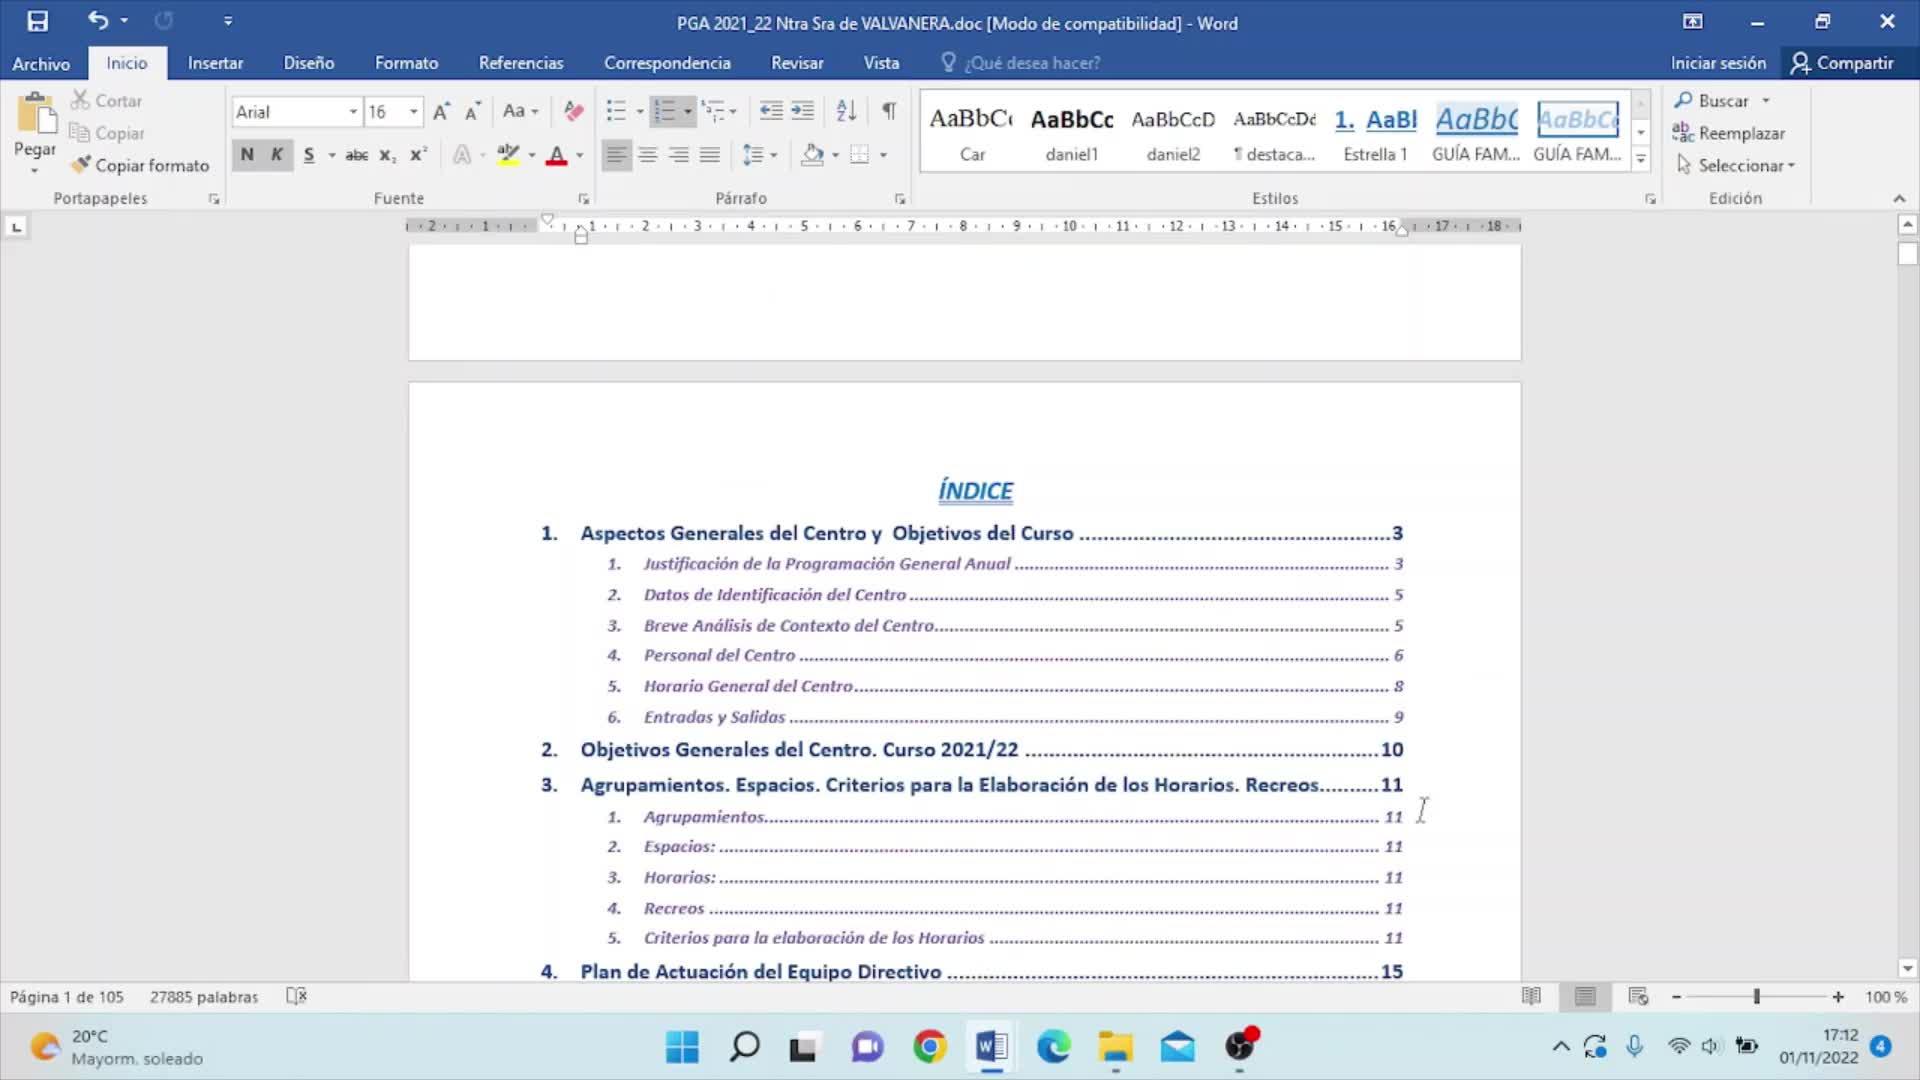Expand the font size 16 dropdown
The width and height of the screenshot is (1920, 1080).
413,112
